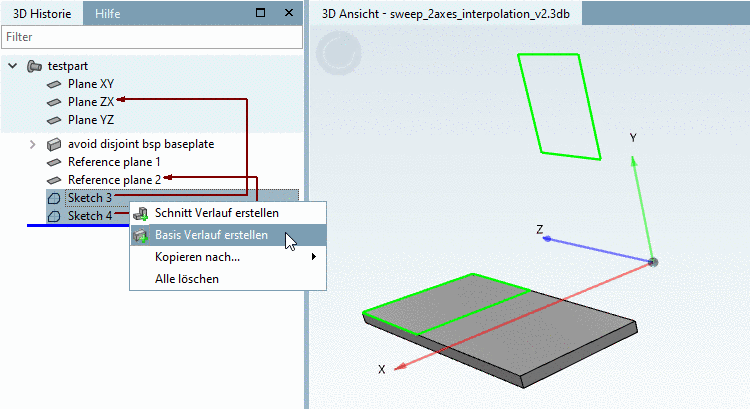
Task: Open the Kopieren nach... submenu
Action: click(x=228, y=257)
